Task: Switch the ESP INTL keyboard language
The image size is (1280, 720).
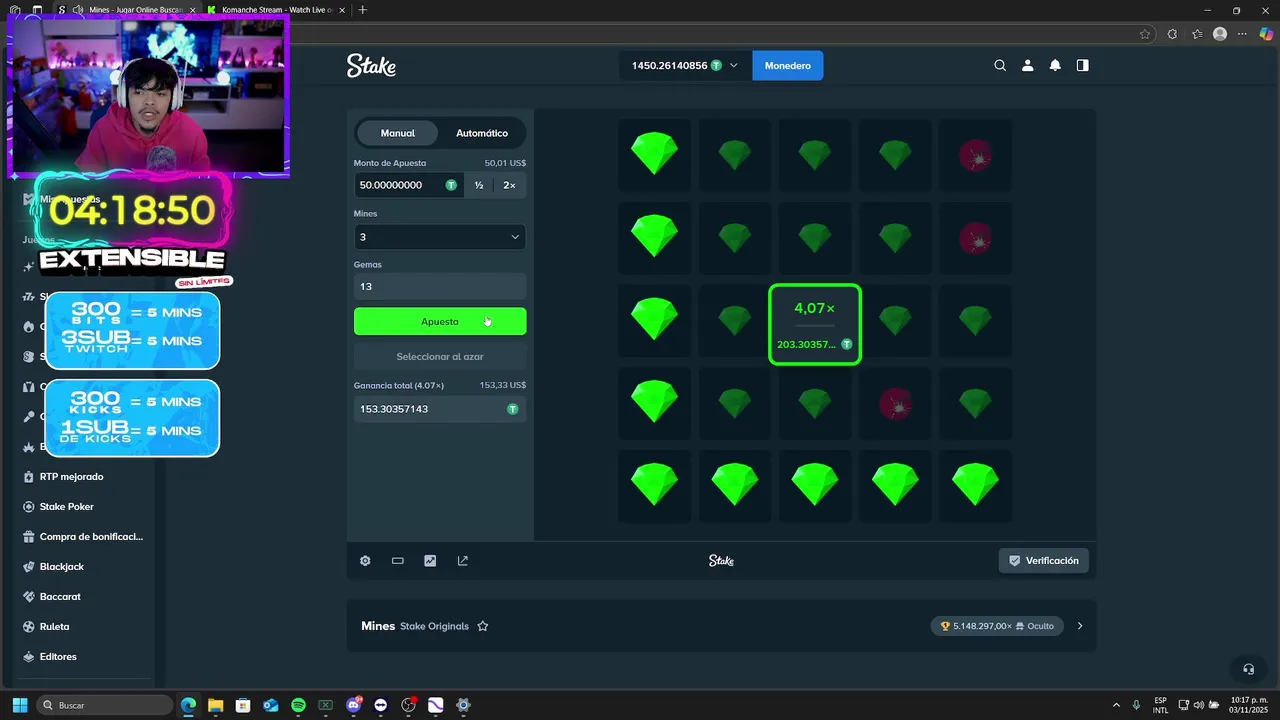Action: click(x=1160, y=705)
